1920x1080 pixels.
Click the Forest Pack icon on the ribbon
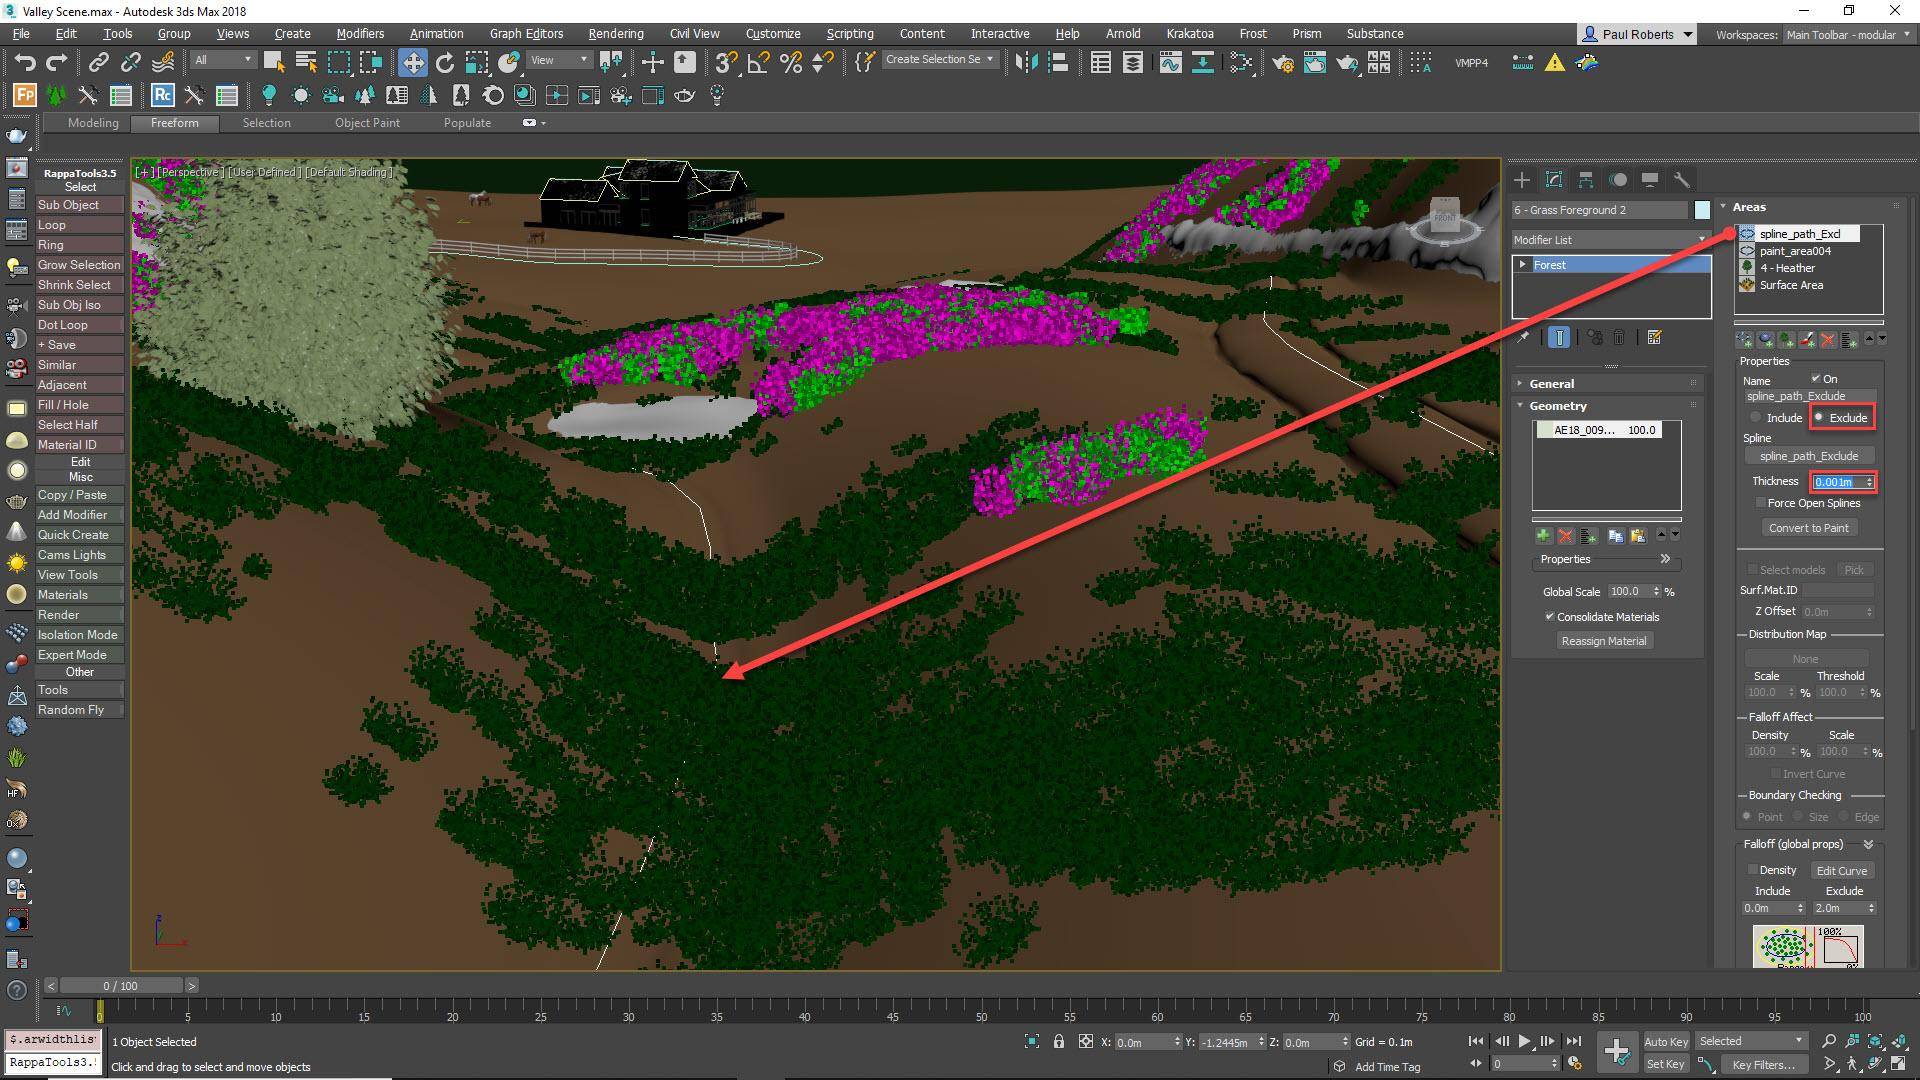click(23, 95)
